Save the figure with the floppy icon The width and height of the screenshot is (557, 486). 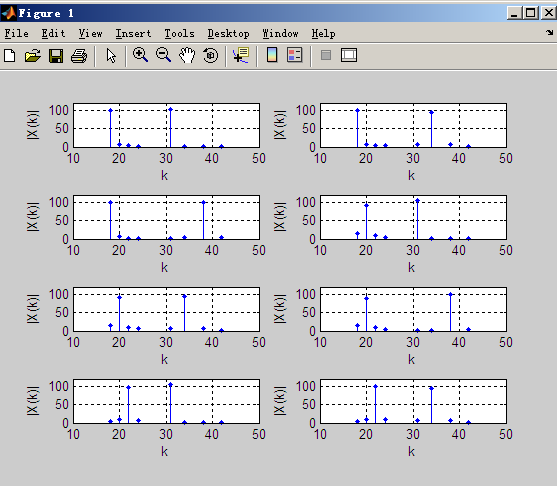(x=56, y=56)
